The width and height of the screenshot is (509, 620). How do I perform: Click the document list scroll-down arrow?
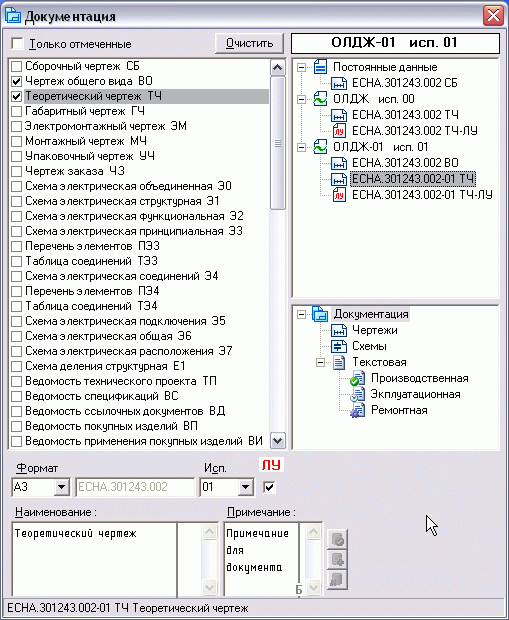[278, 440]
